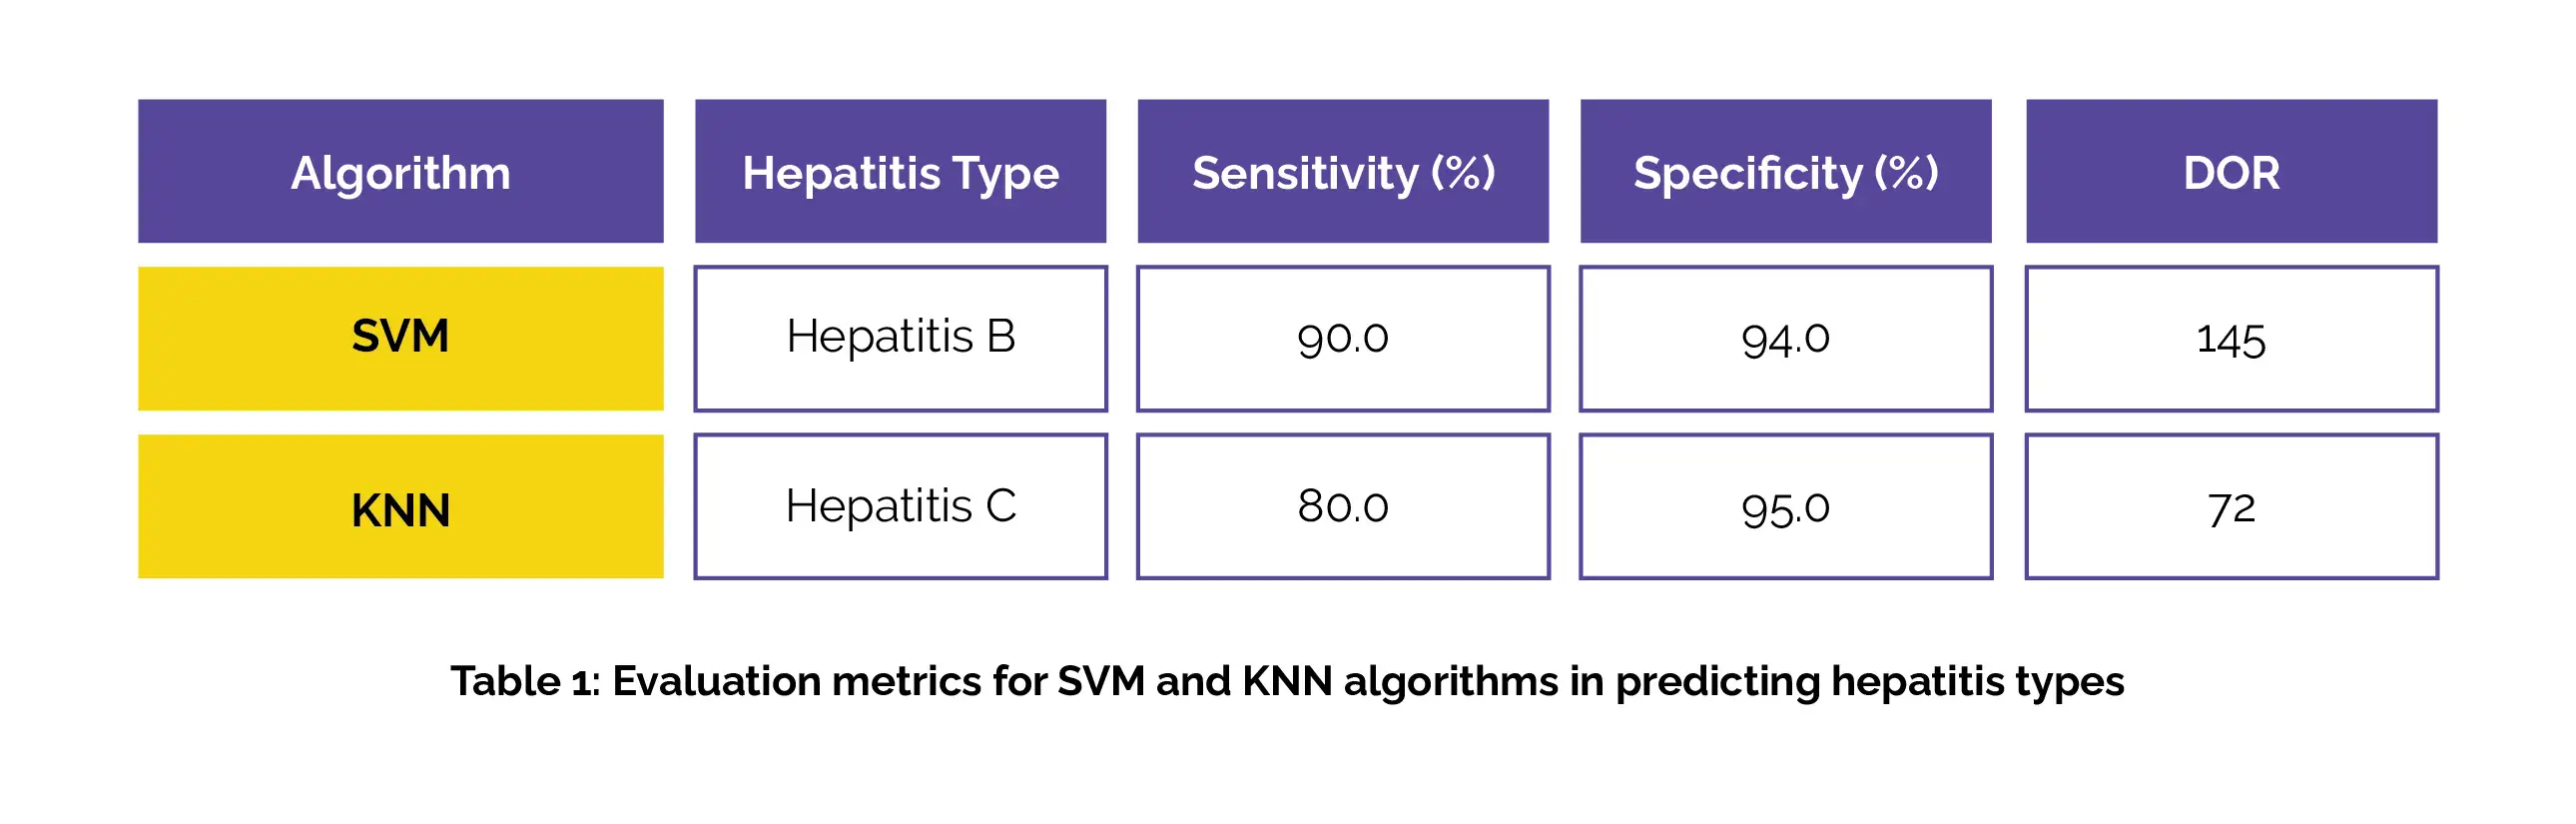
Task: Click 'SVM and KNN' in the caption
Action: point(1194,682)
